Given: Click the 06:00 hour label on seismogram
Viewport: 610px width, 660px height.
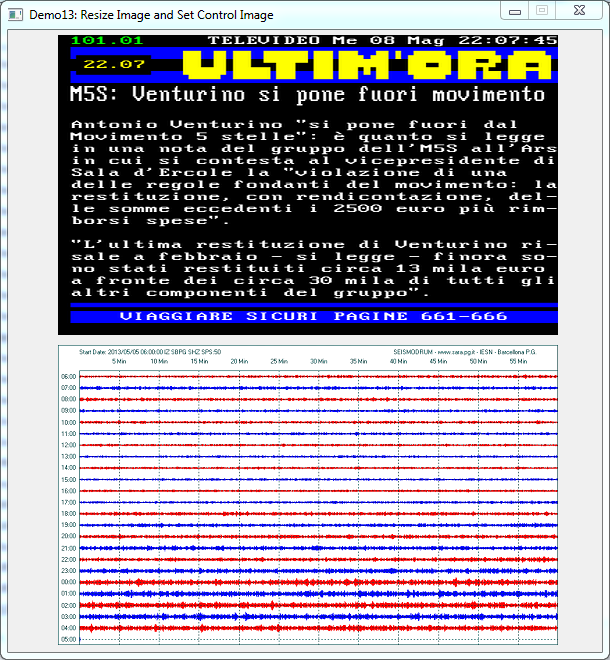Looking at the screenshot, I should point(68,377).
